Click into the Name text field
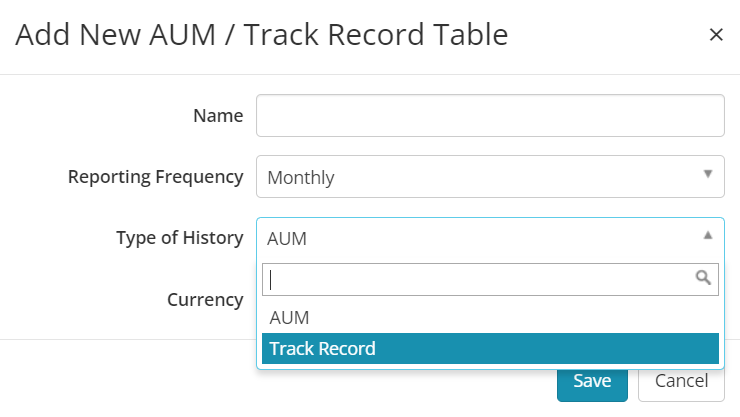Viewport: 740px width, 417px height. pyautogui.click(x=490, y=116)
